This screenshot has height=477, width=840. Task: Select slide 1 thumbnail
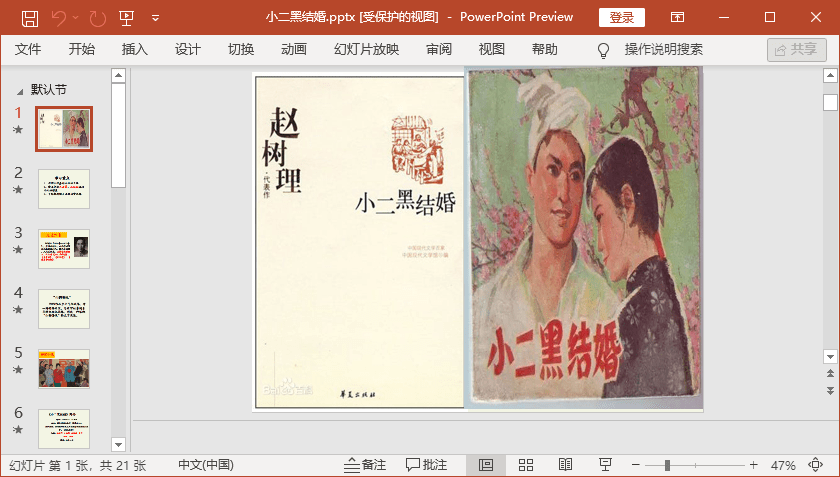click(x=64, y=129)
